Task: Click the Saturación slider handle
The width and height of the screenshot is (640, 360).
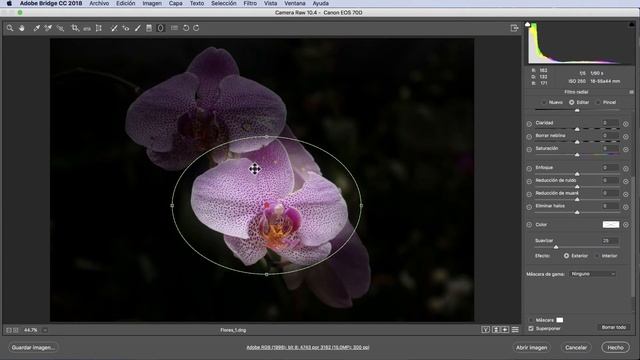Action: (577, 155)
